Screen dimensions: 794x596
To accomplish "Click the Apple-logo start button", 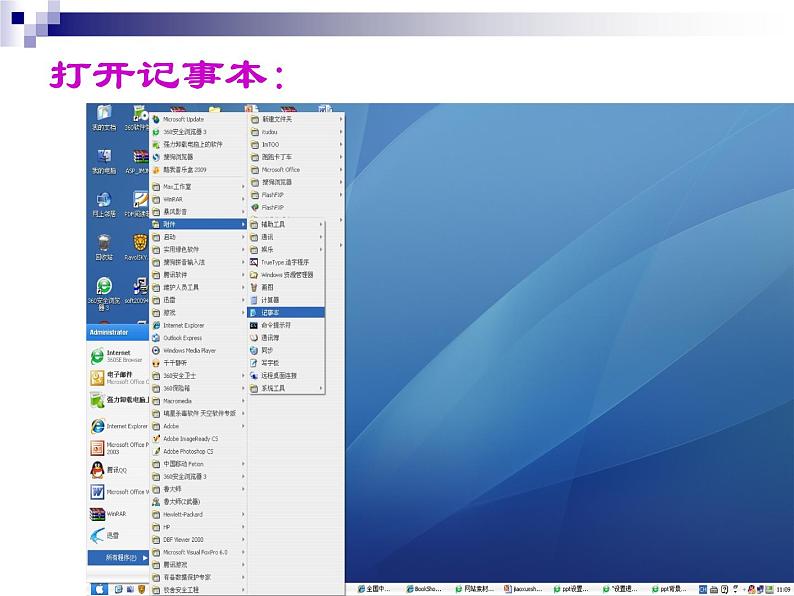I will coord(99,589).
